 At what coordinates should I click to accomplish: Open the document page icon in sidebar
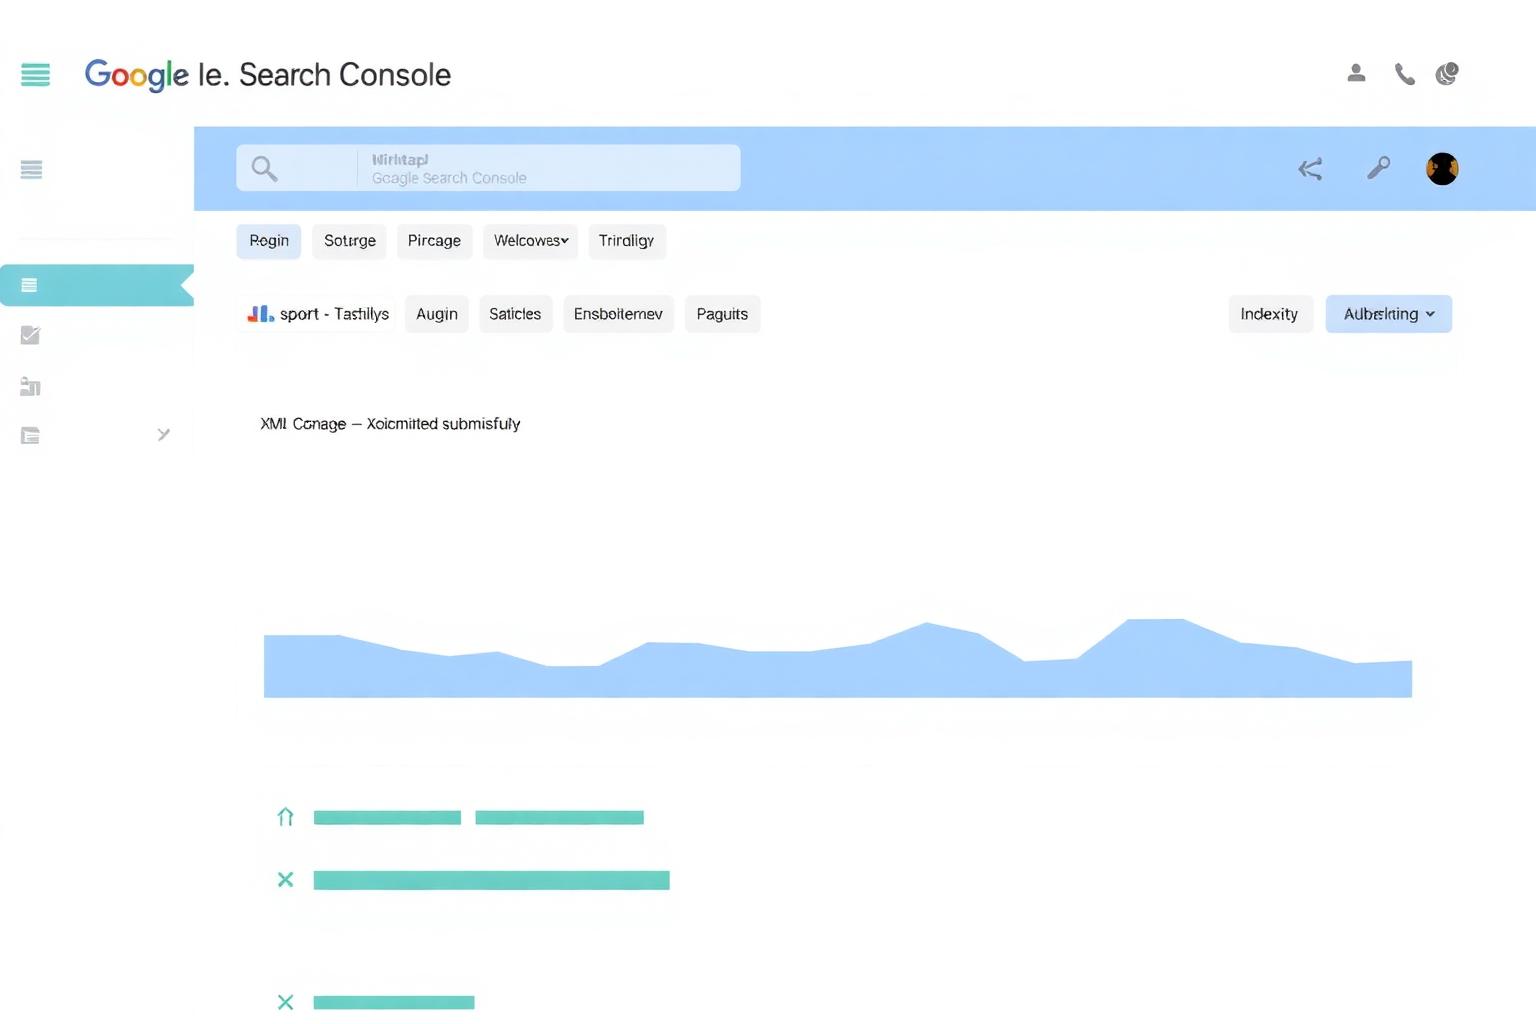[30, 435]
